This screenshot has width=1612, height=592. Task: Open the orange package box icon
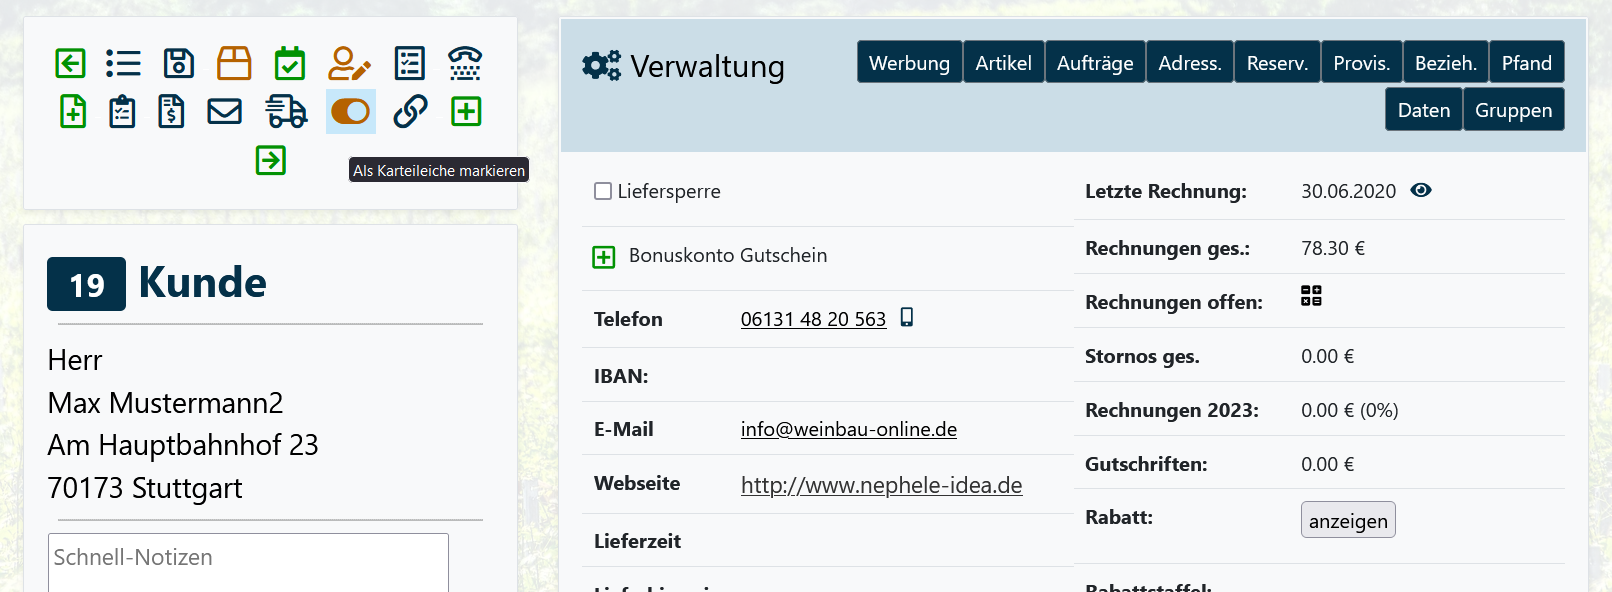point(234,64)
